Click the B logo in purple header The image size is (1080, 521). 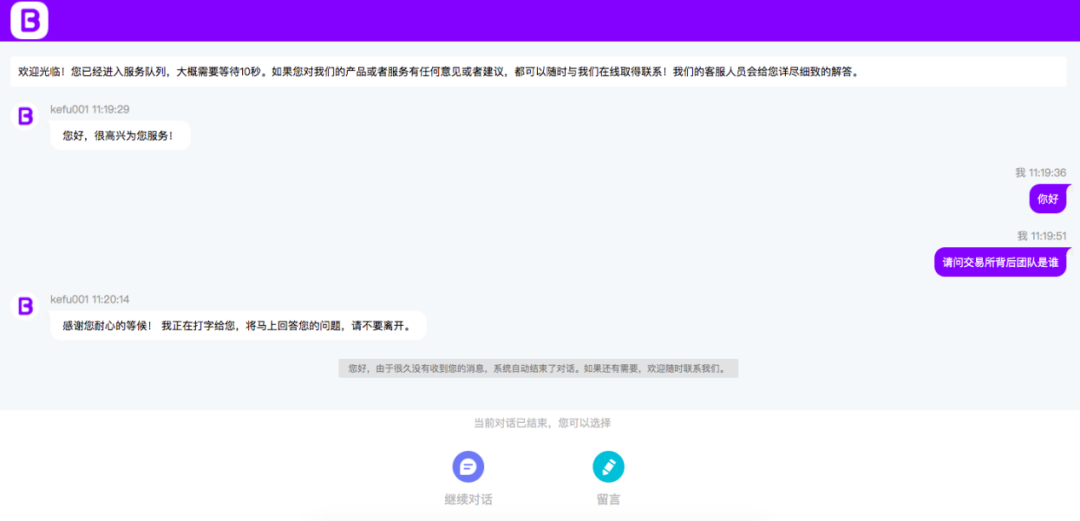click(x=29, y=21)
